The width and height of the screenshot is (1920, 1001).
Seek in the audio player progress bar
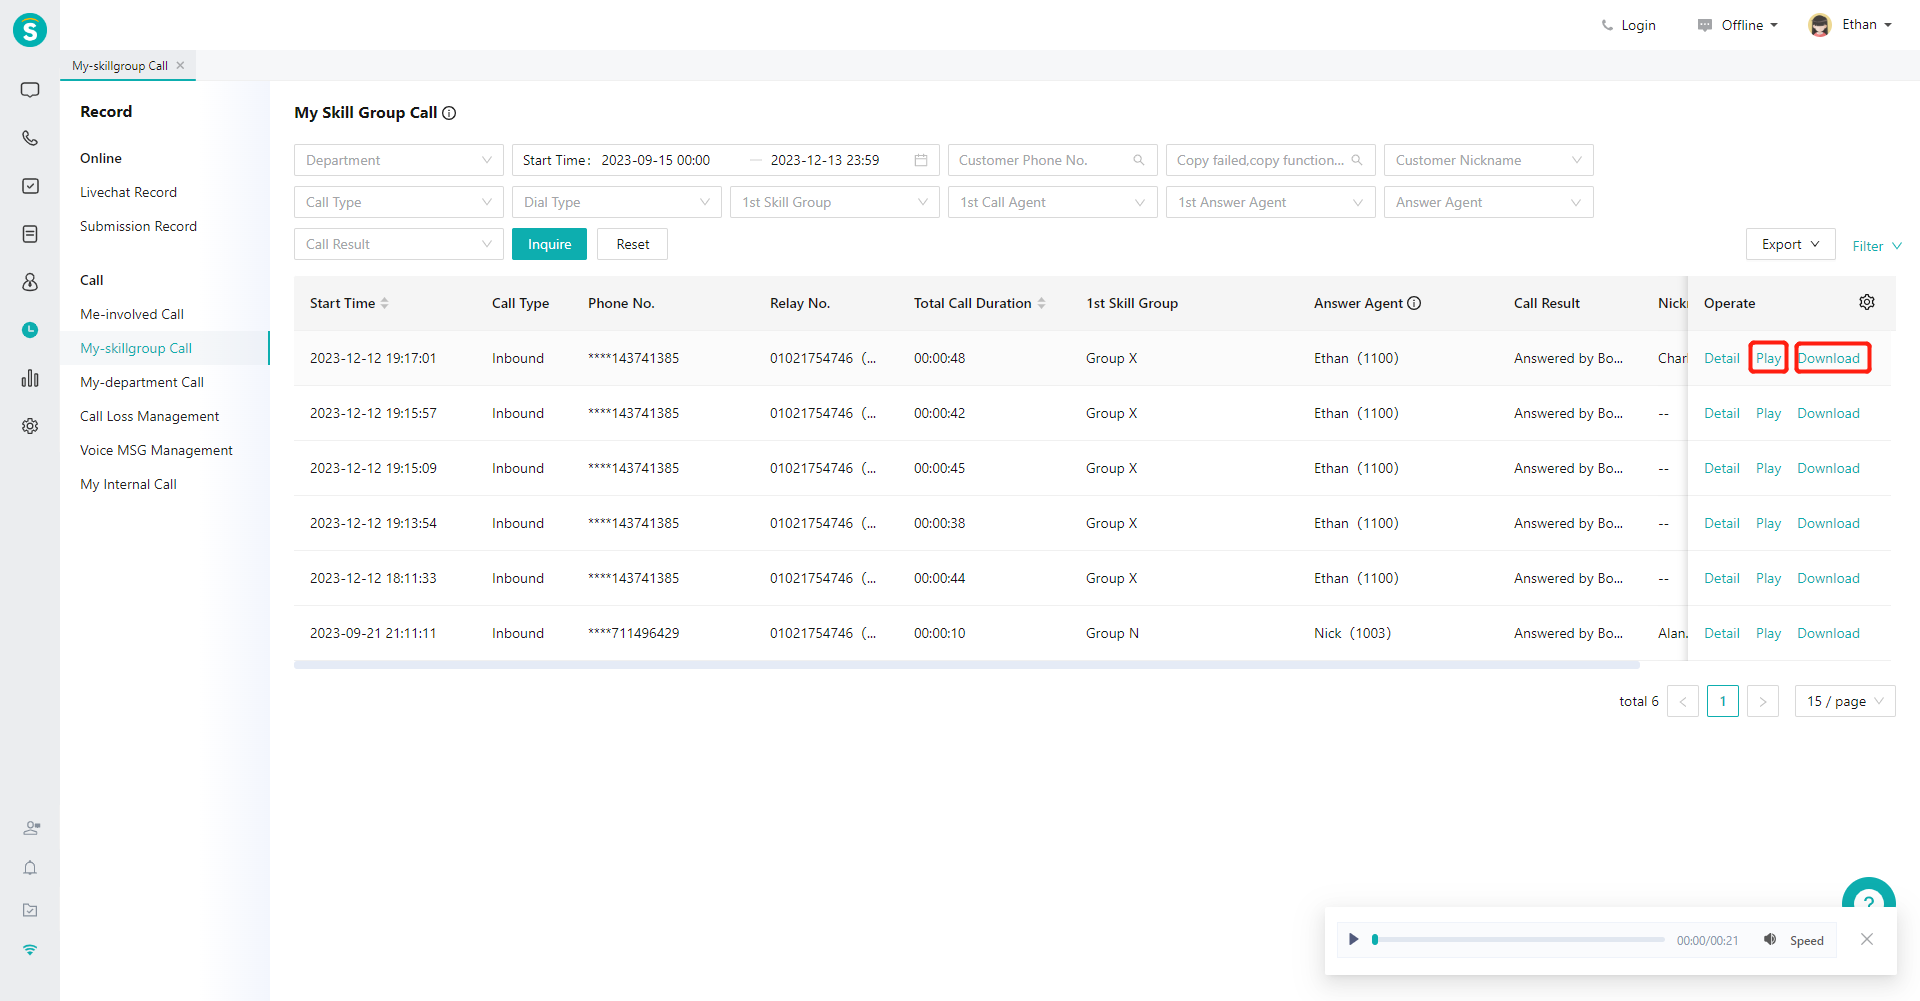click(x=1519, y=940)
